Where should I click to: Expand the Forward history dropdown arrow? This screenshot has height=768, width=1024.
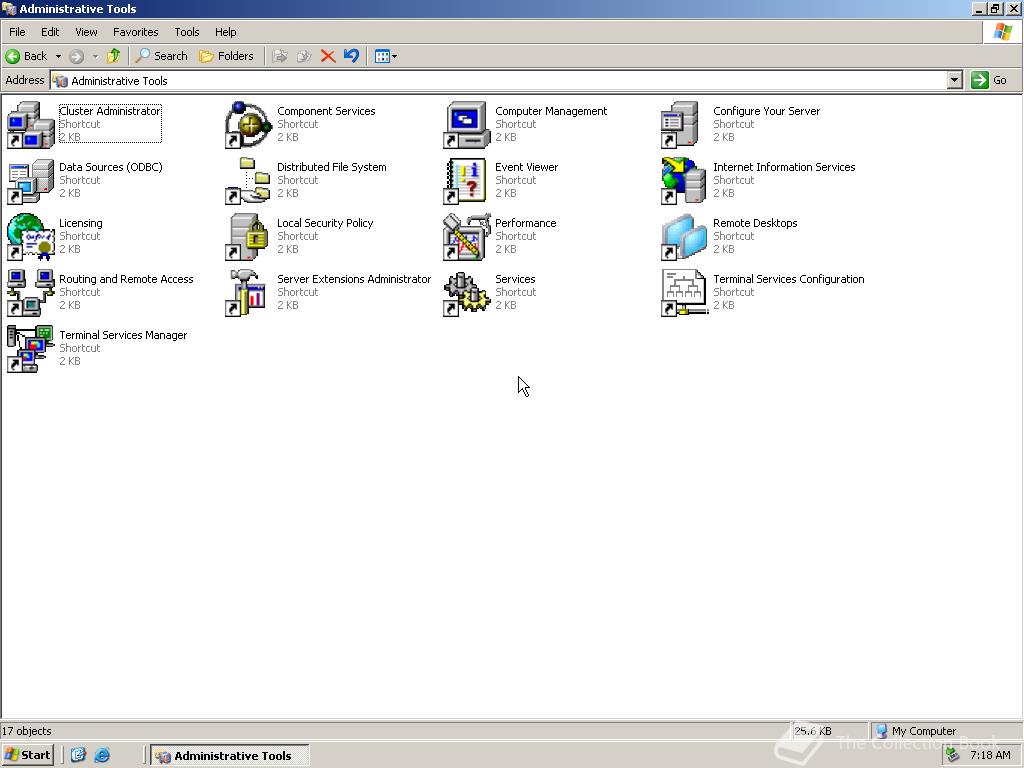(95, 56)
